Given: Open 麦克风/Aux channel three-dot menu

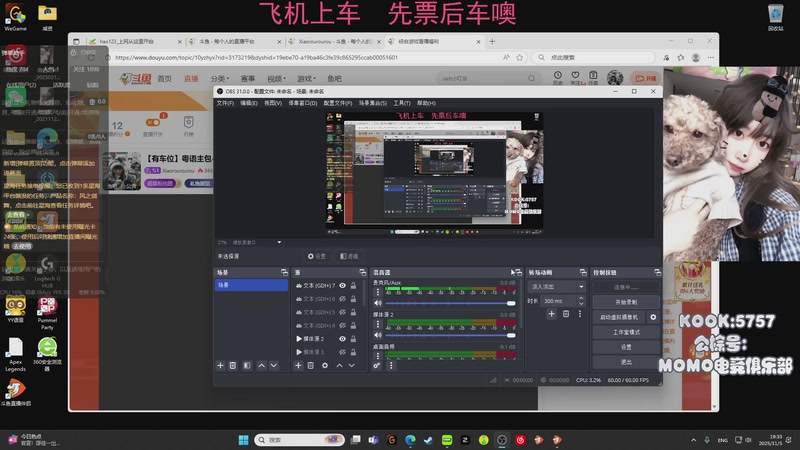Looking at the screenshot, I should (378, 292).
